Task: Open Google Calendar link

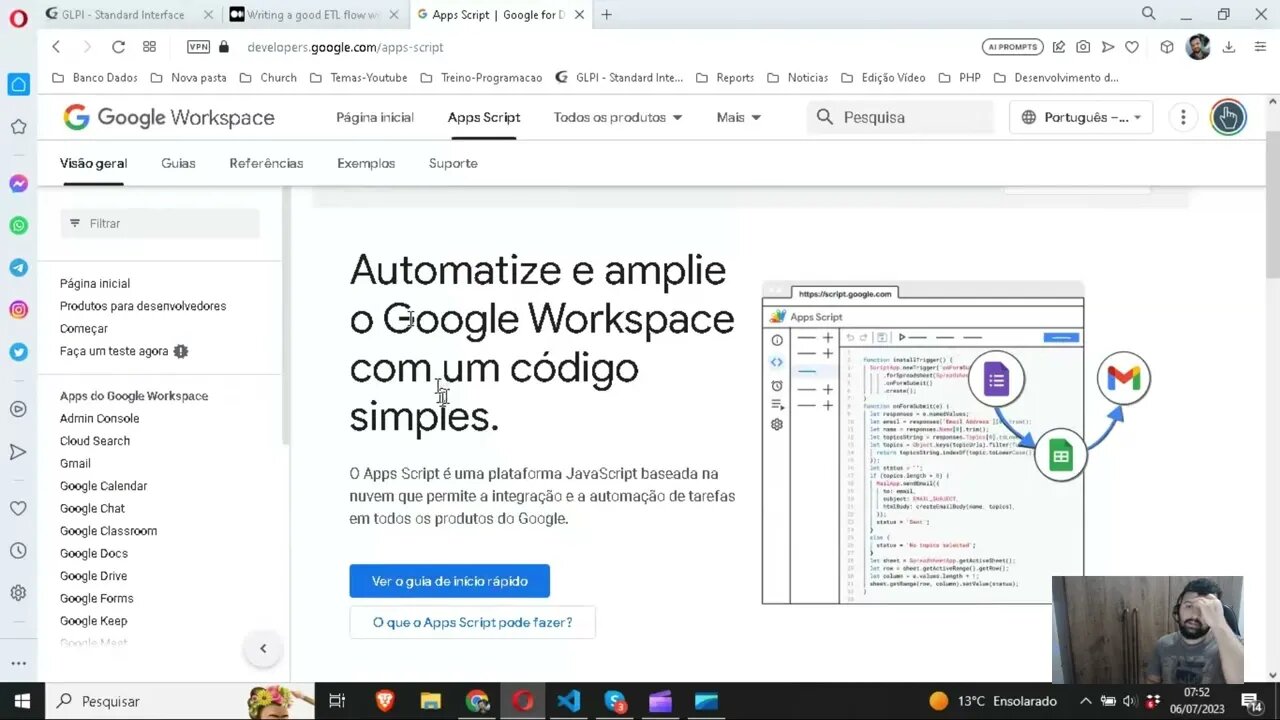Action: [103, 486]
